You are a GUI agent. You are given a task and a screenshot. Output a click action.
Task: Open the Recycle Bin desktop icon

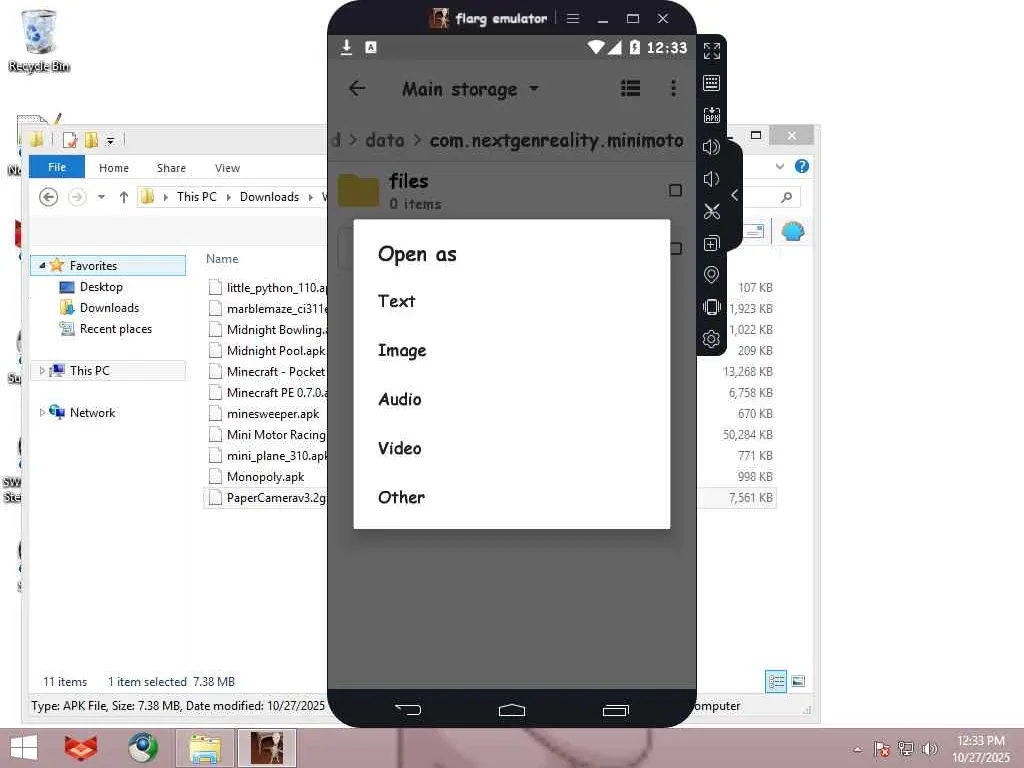pyautogui.click(x=39, y=40)
